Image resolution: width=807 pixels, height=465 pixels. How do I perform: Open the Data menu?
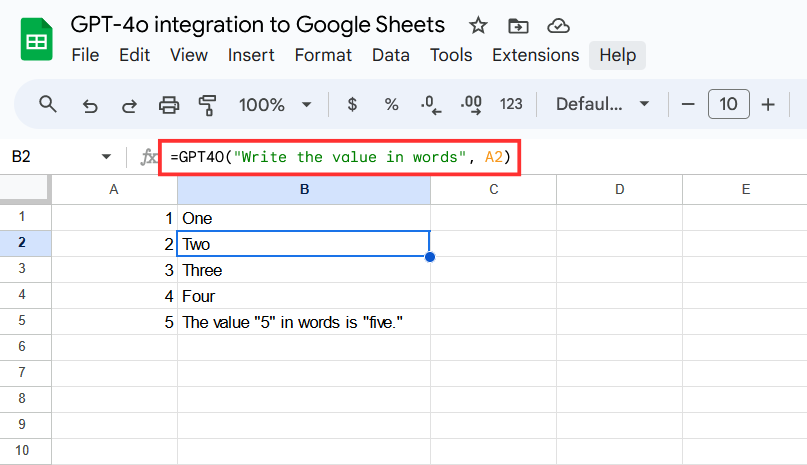pyautogui.click(x=391, y=55)
